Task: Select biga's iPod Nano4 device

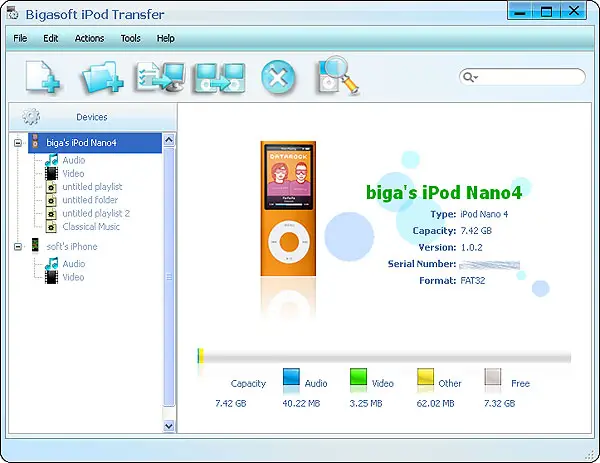Action: [x=95, y=143]
